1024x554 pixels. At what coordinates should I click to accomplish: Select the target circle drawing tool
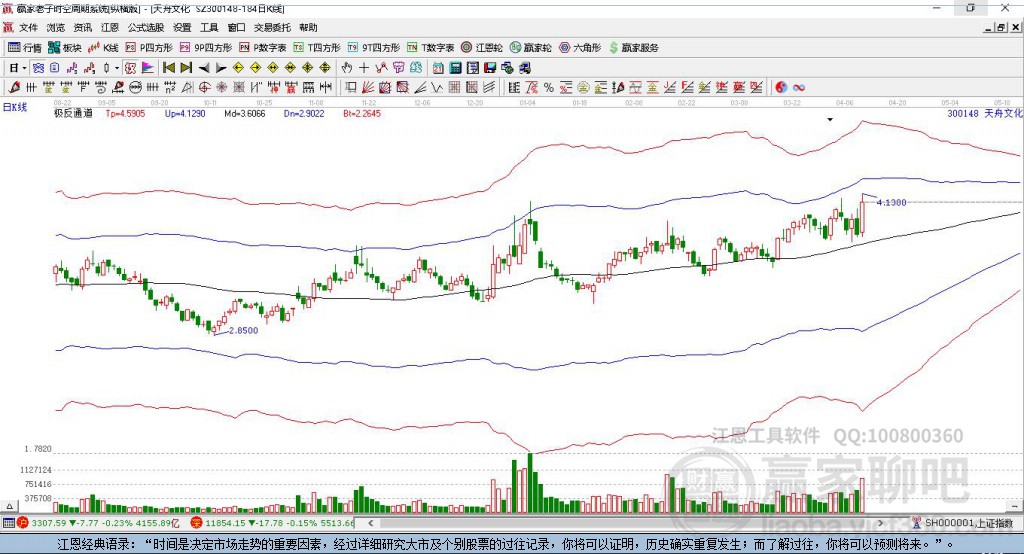pyautogui.click(x=204, y=87)
